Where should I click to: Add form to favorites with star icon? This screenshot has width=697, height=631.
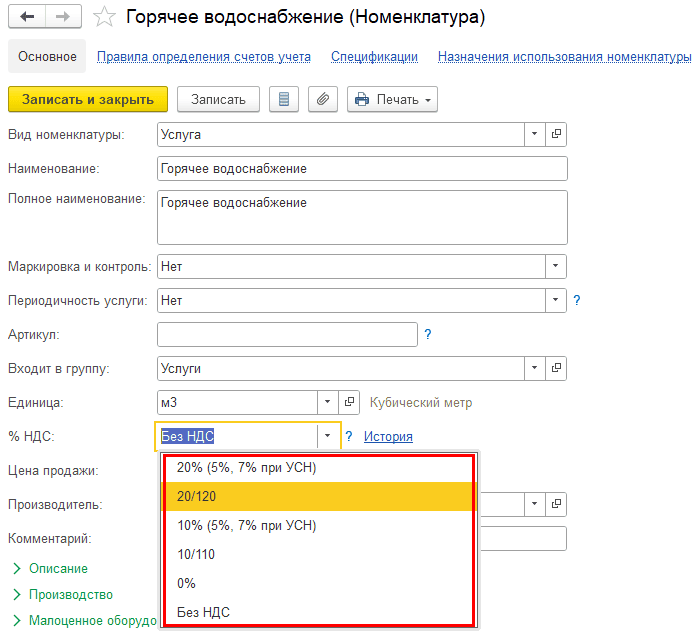coord(103,17)
